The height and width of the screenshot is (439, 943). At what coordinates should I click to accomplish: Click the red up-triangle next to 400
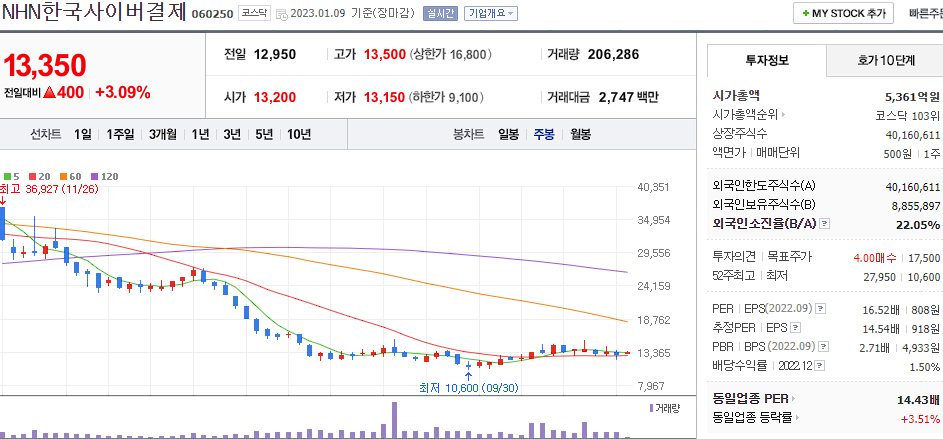[49, 93]
